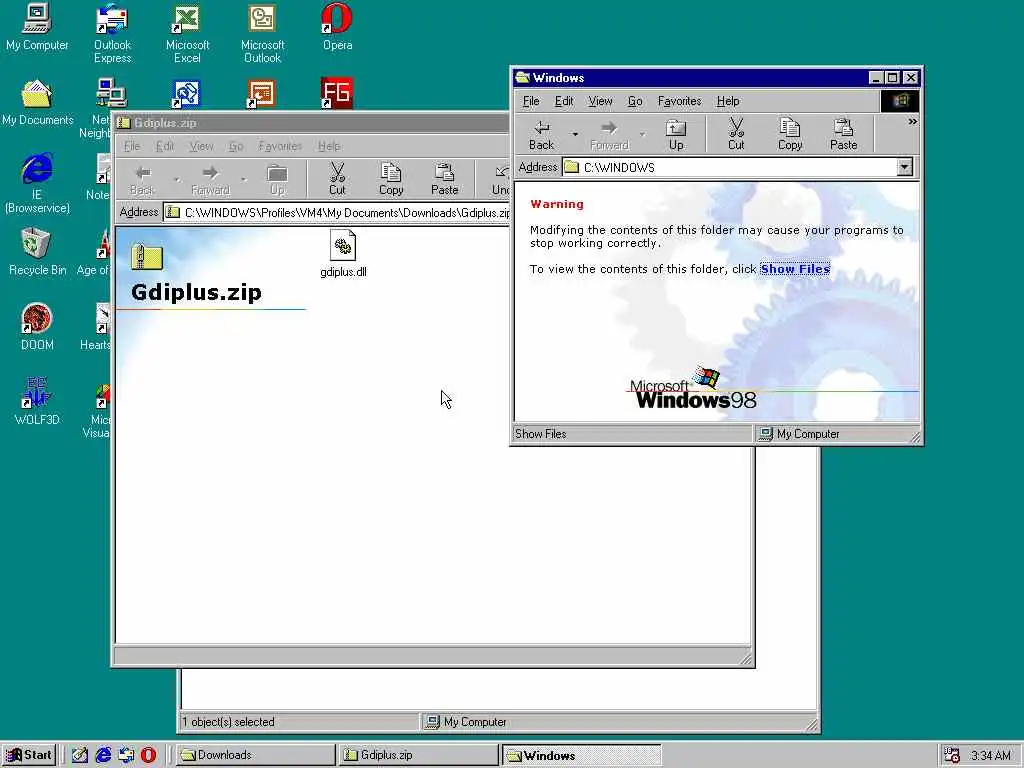1024x768 pixels.
Task: Launch DOOM desktop shortcut
Action: [x=37, y=327]
